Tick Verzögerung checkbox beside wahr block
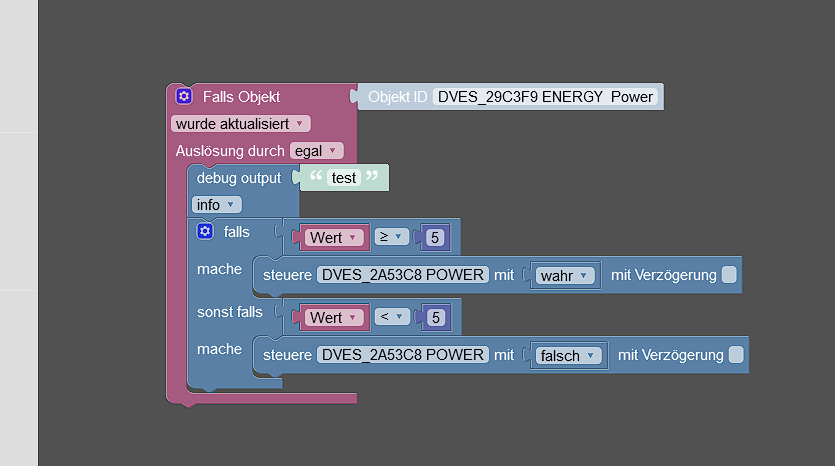This screenshot has width=835, height=466. pos(729,275)
